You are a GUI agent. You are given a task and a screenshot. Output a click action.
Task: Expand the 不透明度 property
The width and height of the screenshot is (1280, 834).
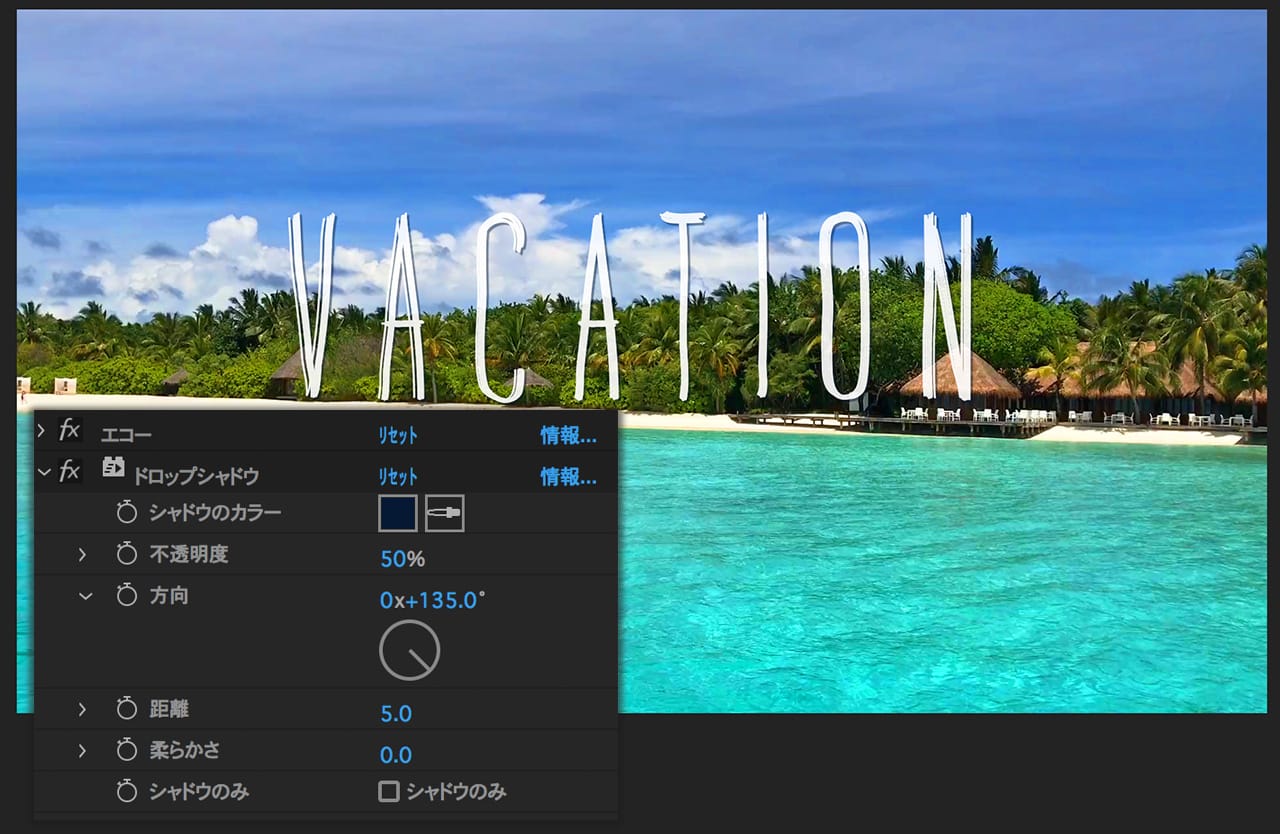click(83, 554)
